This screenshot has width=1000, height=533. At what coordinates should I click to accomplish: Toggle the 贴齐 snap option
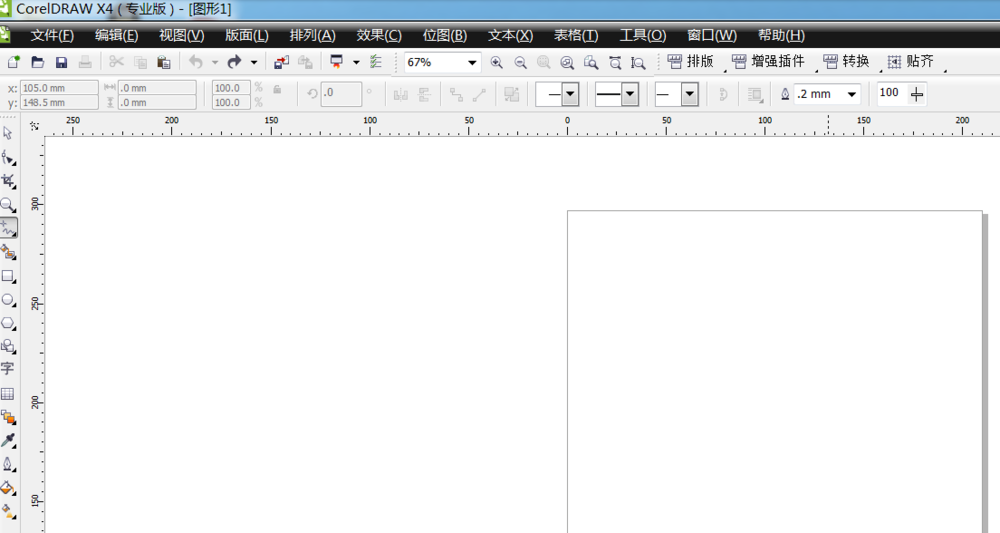point(911,62)
